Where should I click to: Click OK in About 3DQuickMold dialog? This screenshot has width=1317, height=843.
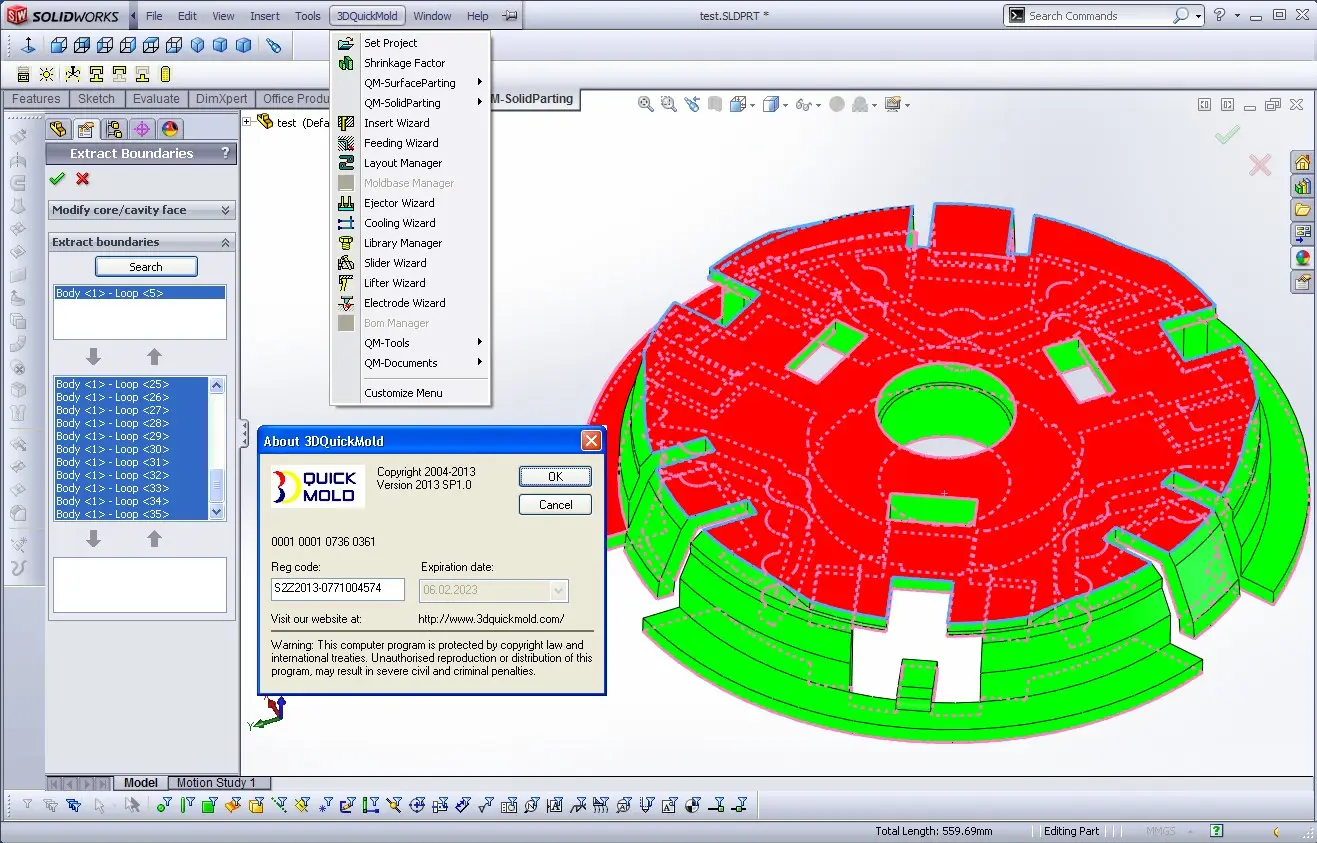pos(555,477)
